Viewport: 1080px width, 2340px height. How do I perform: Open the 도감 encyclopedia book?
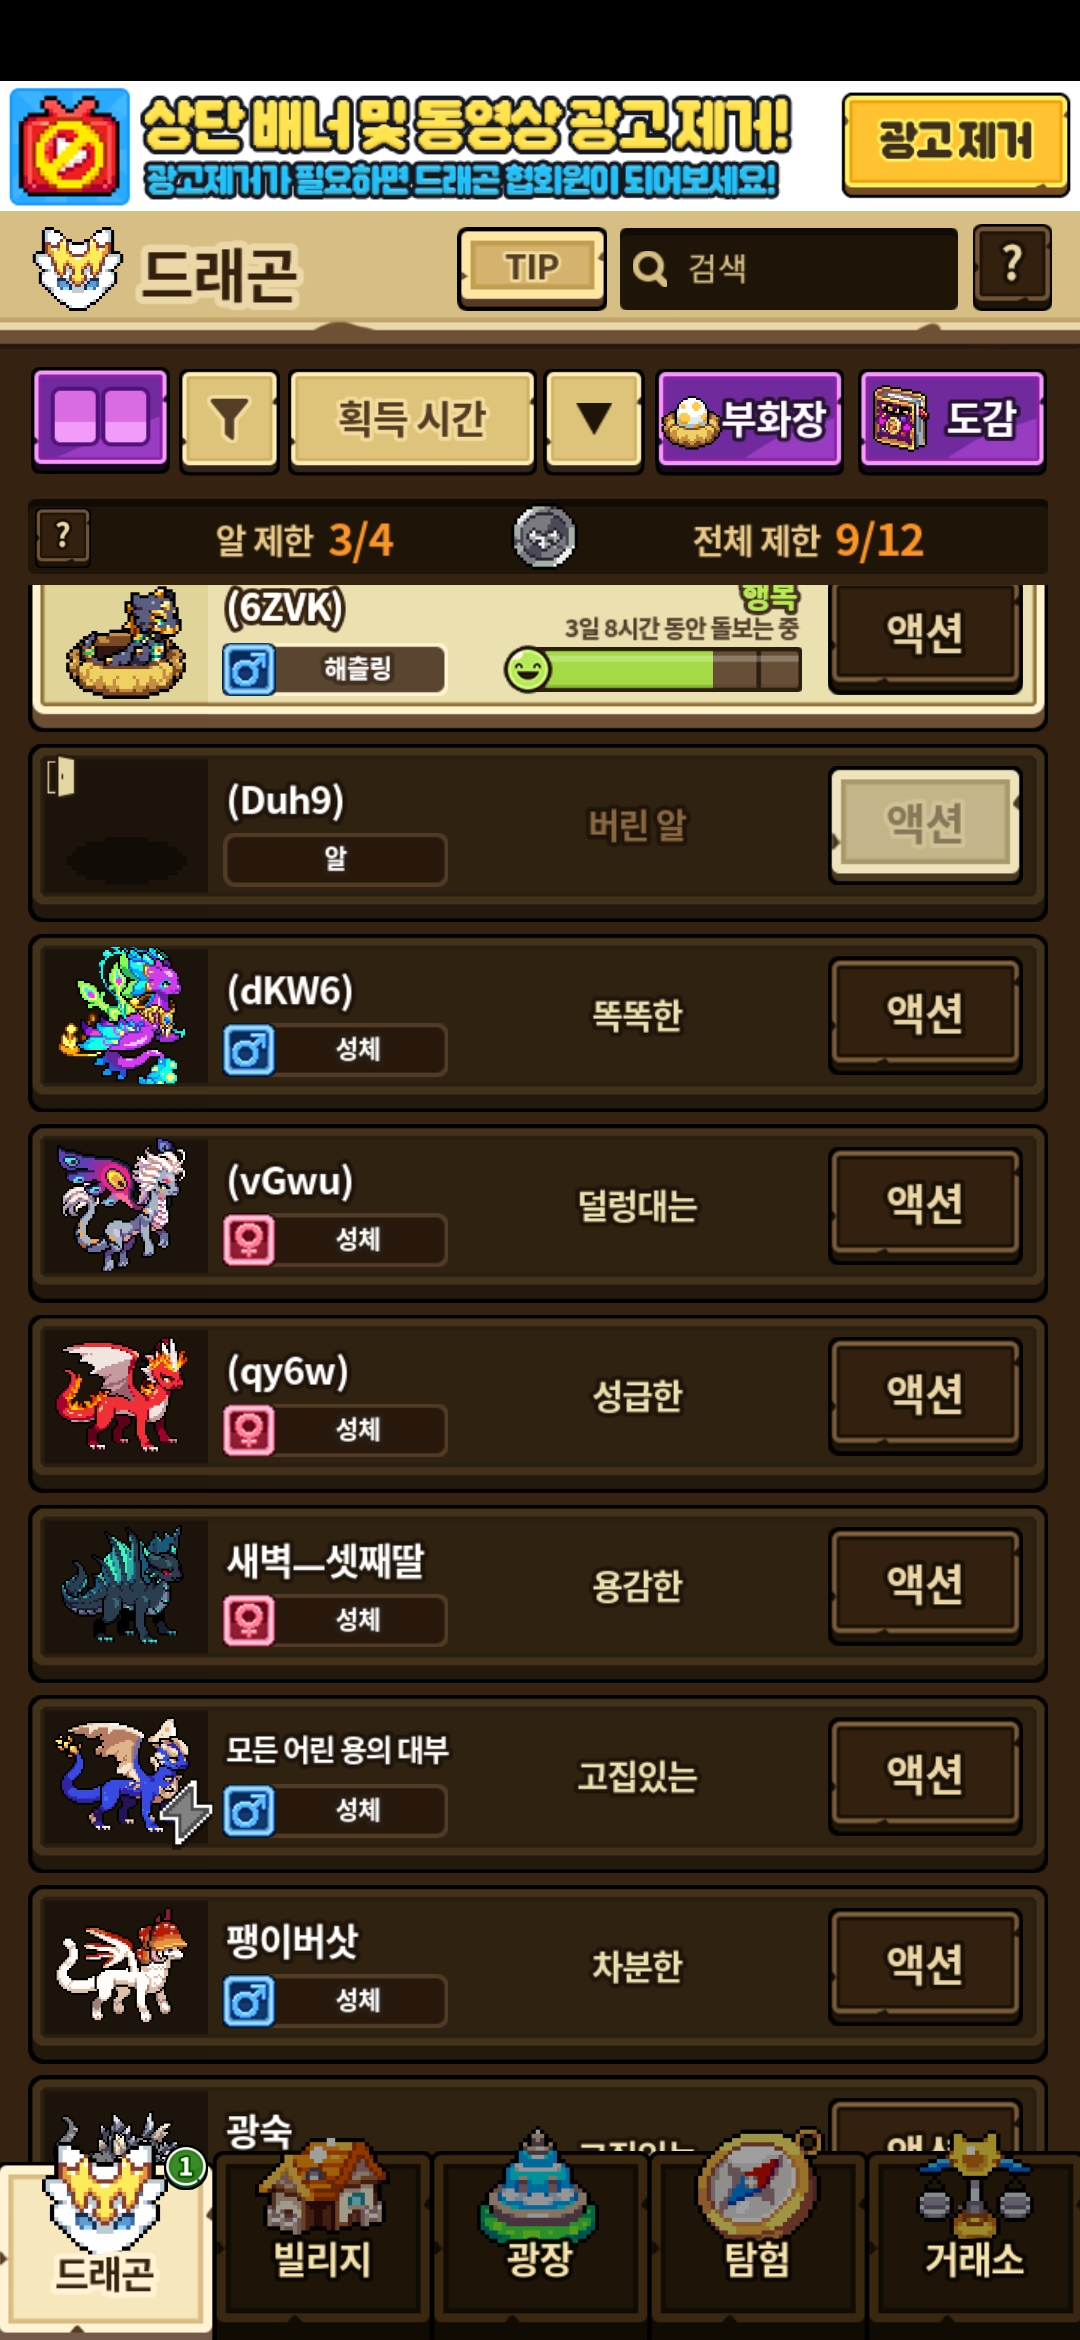point(952,418)
